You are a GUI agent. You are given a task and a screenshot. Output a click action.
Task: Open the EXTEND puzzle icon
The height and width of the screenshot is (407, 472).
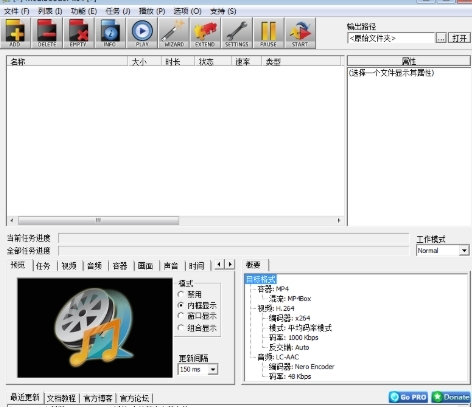pos(205,33)
